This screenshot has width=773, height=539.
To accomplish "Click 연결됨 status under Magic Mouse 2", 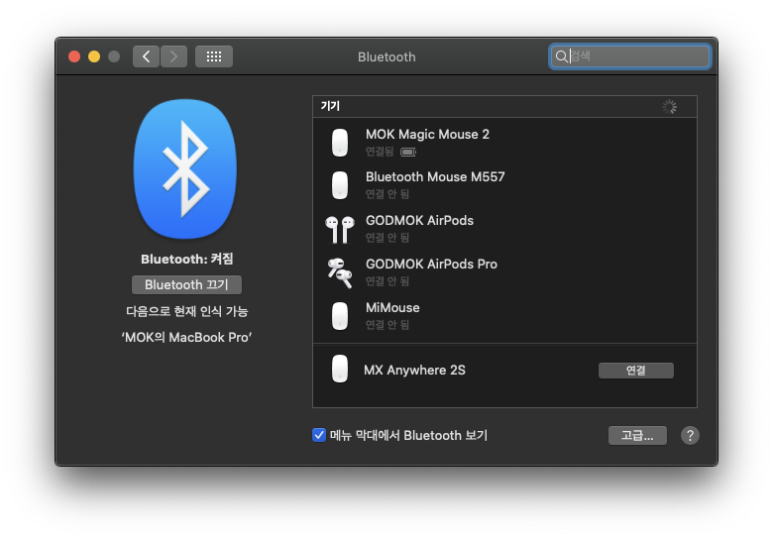I will tap(380, 152).
